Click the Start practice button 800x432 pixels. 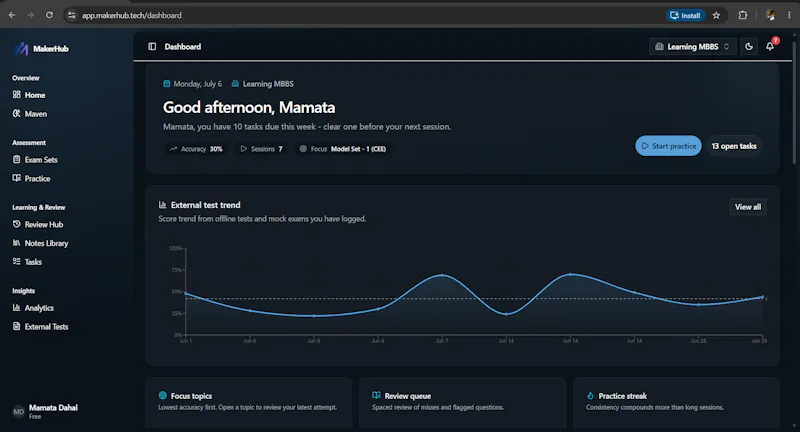[x=668, y=146]
